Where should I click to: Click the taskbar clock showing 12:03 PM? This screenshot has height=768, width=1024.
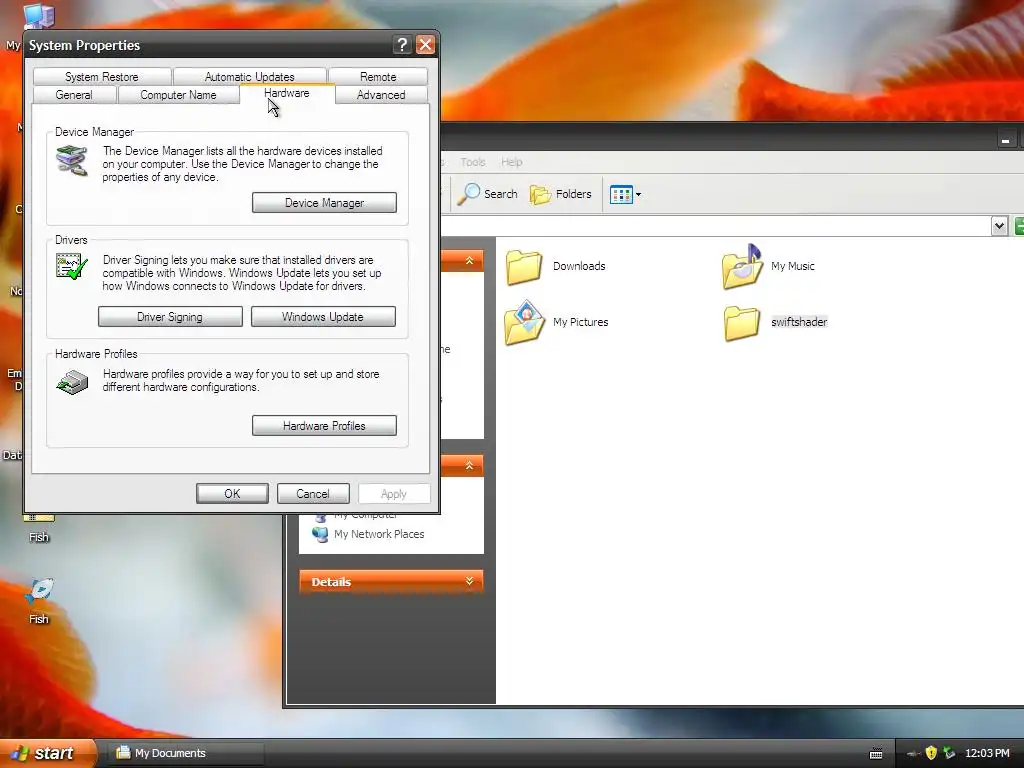tap(987, 753)
